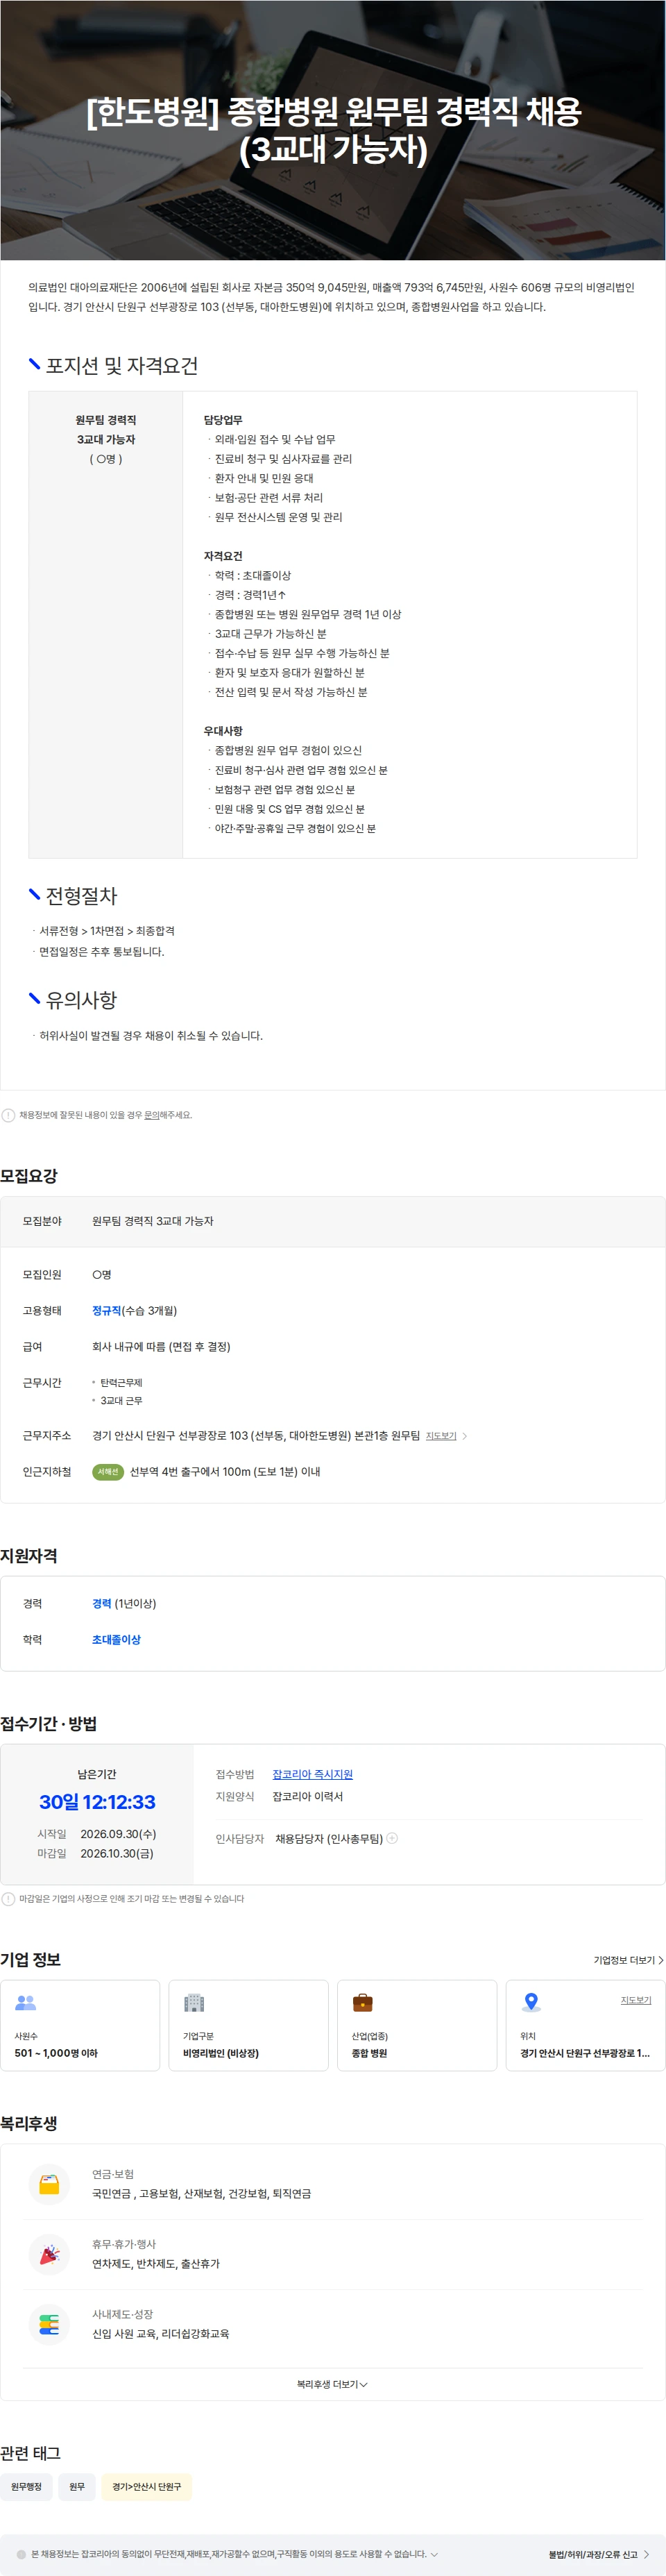Click 서류전형 > 1차면접 > 최종합격 text
This screenshot has height=2576, width=666.
click(107, 931)
